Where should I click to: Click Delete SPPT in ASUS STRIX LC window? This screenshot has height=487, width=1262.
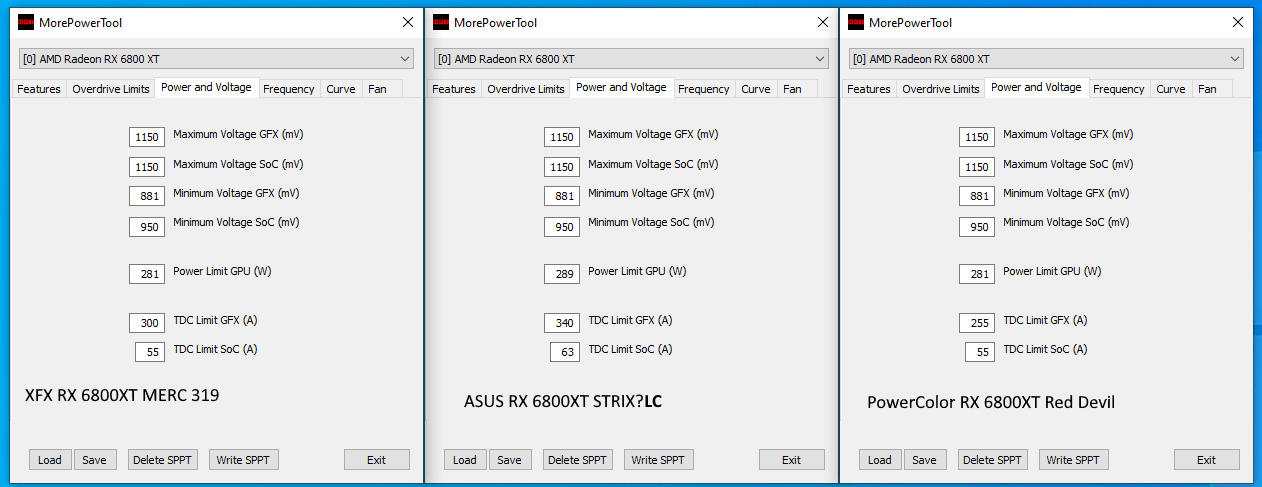(578, 460)
